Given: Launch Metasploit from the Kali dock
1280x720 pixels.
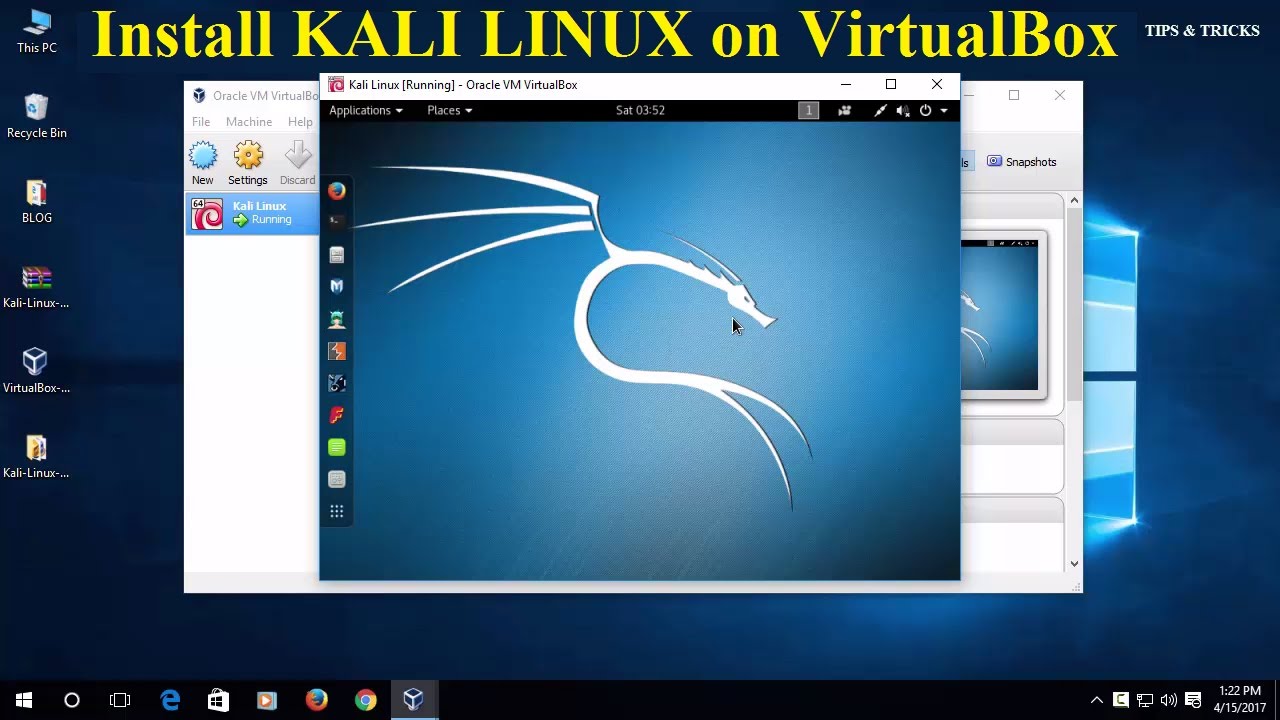Looking at the screenshot, I should pos(337,286).
